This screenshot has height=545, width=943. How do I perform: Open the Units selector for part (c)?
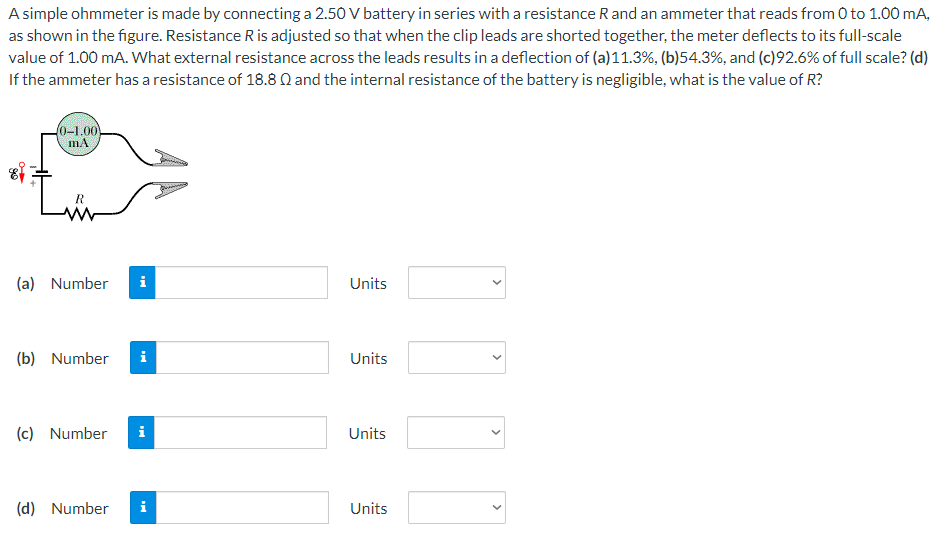click(x=456, y=433)
